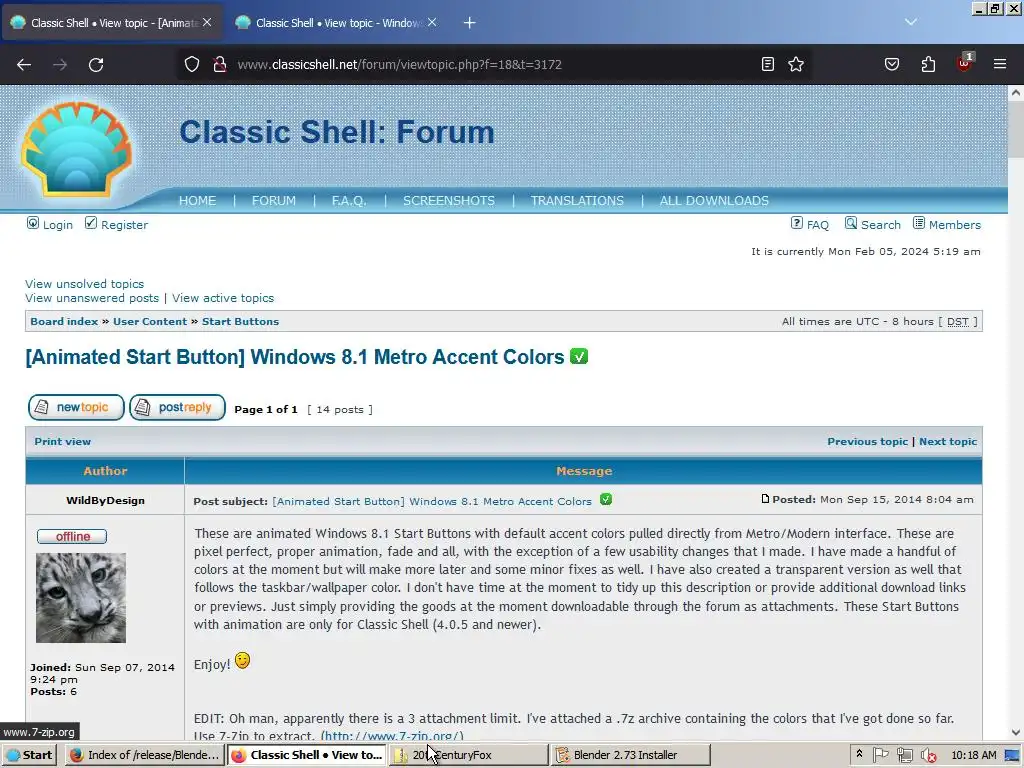Go to Previous topic
The image size is (1024, 768).
[x=867, y=441]
